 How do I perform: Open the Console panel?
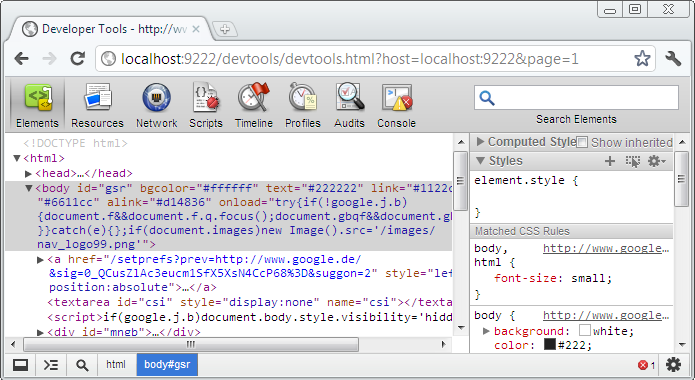point(396,106)
